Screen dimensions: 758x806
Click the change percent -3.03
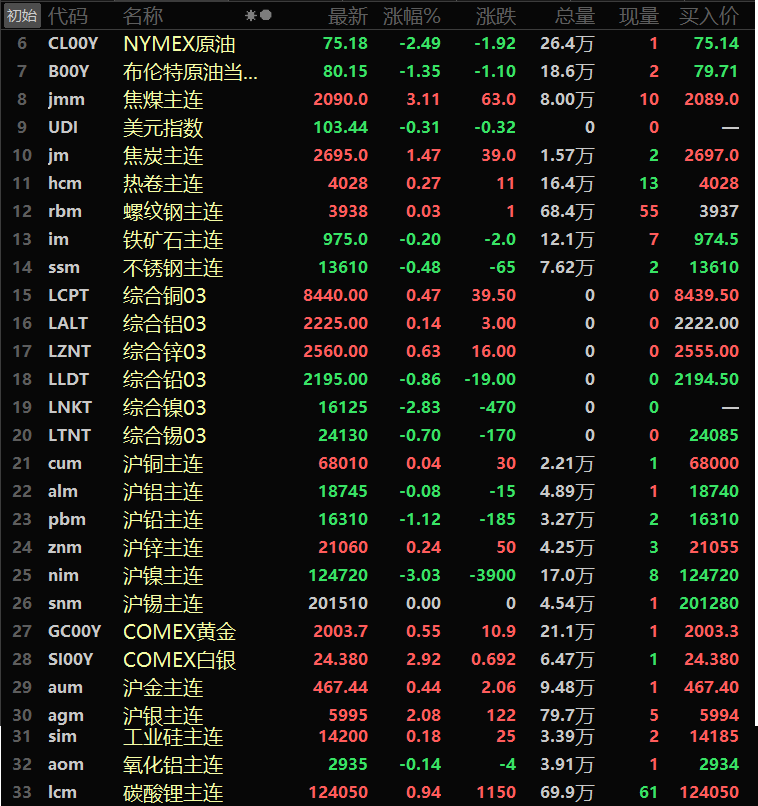(420, 576)
